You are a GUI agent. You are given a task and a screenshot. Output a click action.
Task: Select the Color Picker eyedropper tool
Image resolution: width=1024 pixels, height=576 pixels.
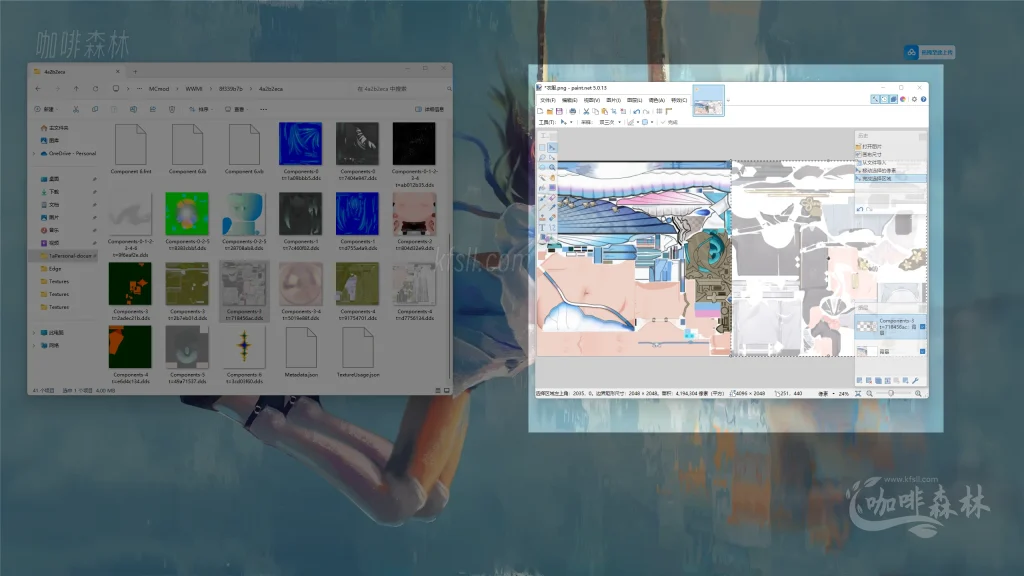point(552,208)
